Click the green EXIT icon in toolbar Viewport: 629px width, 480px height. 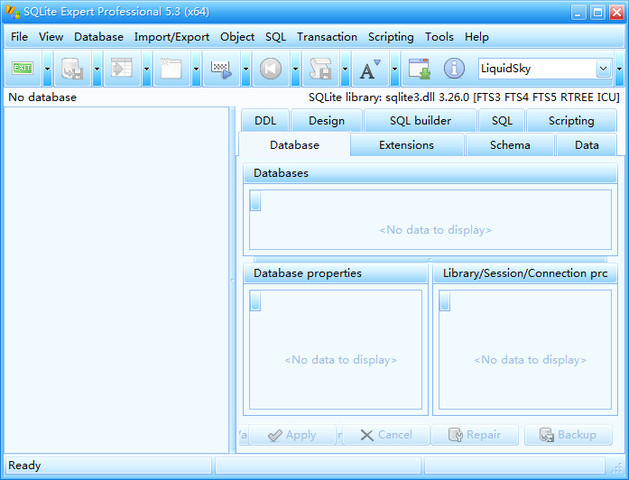[x=22, y=68]
